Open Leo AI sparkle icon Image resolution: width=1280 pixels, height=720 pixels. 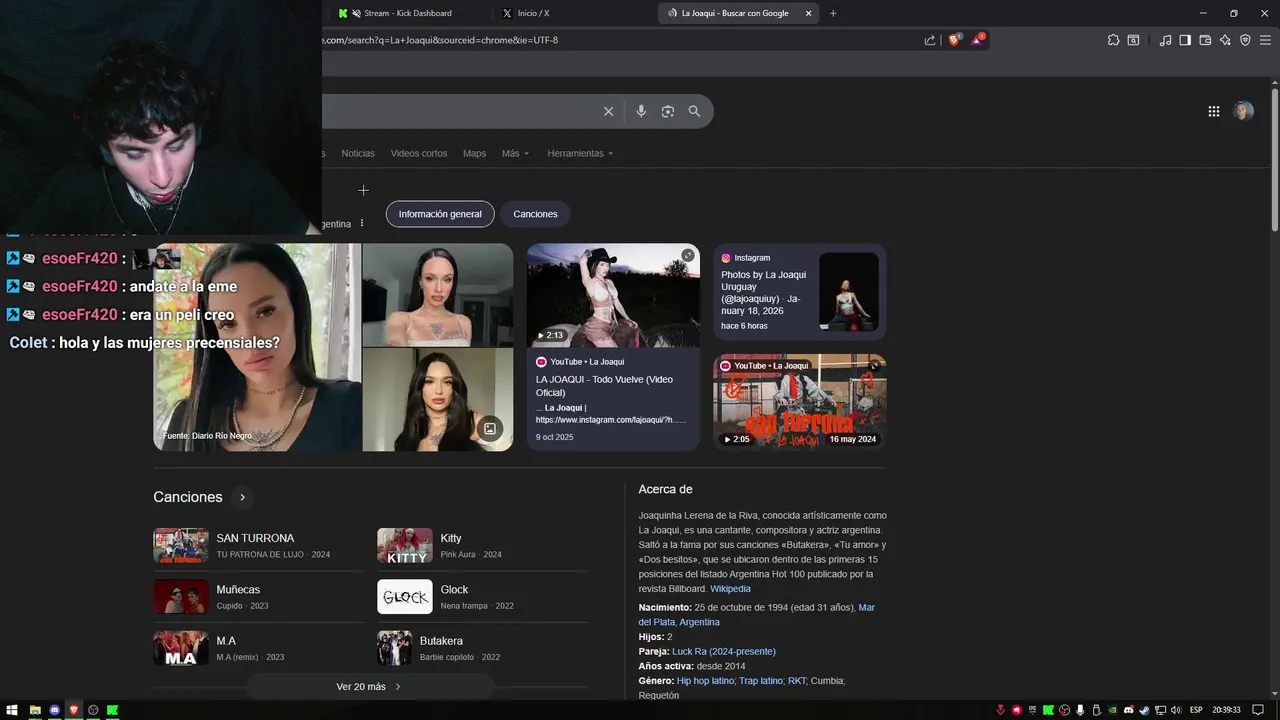1225,40
